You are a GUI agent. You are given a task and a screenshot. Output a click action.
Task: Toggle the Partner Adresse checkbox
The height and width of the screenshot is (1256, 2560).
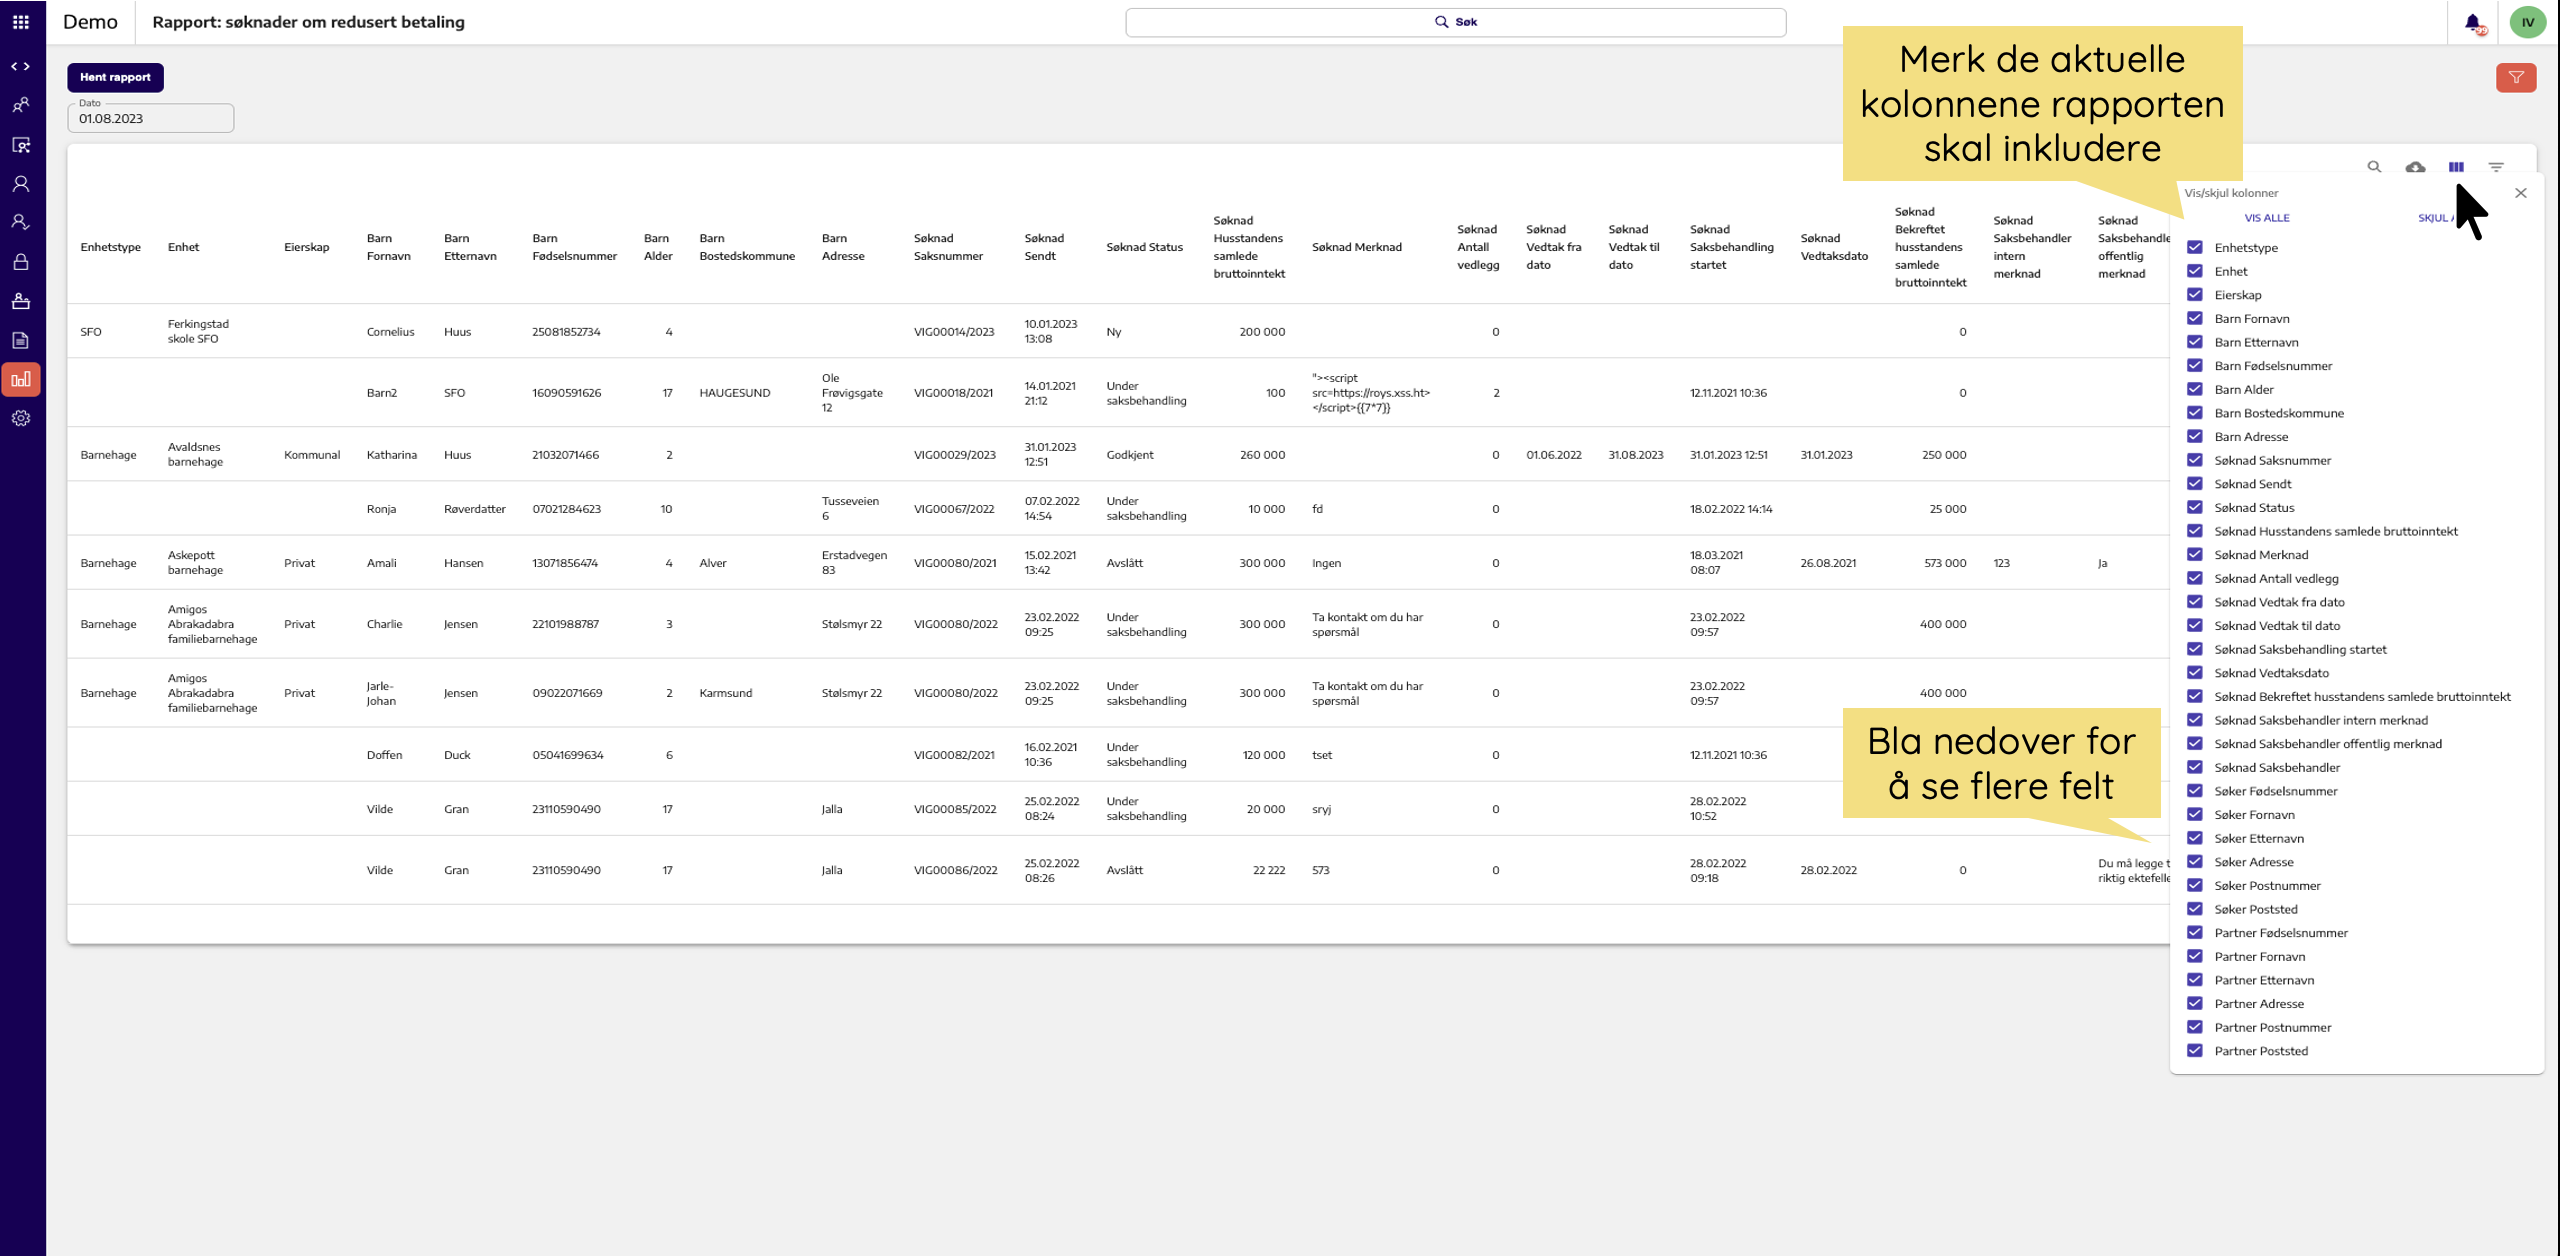coord(2195,1003)
